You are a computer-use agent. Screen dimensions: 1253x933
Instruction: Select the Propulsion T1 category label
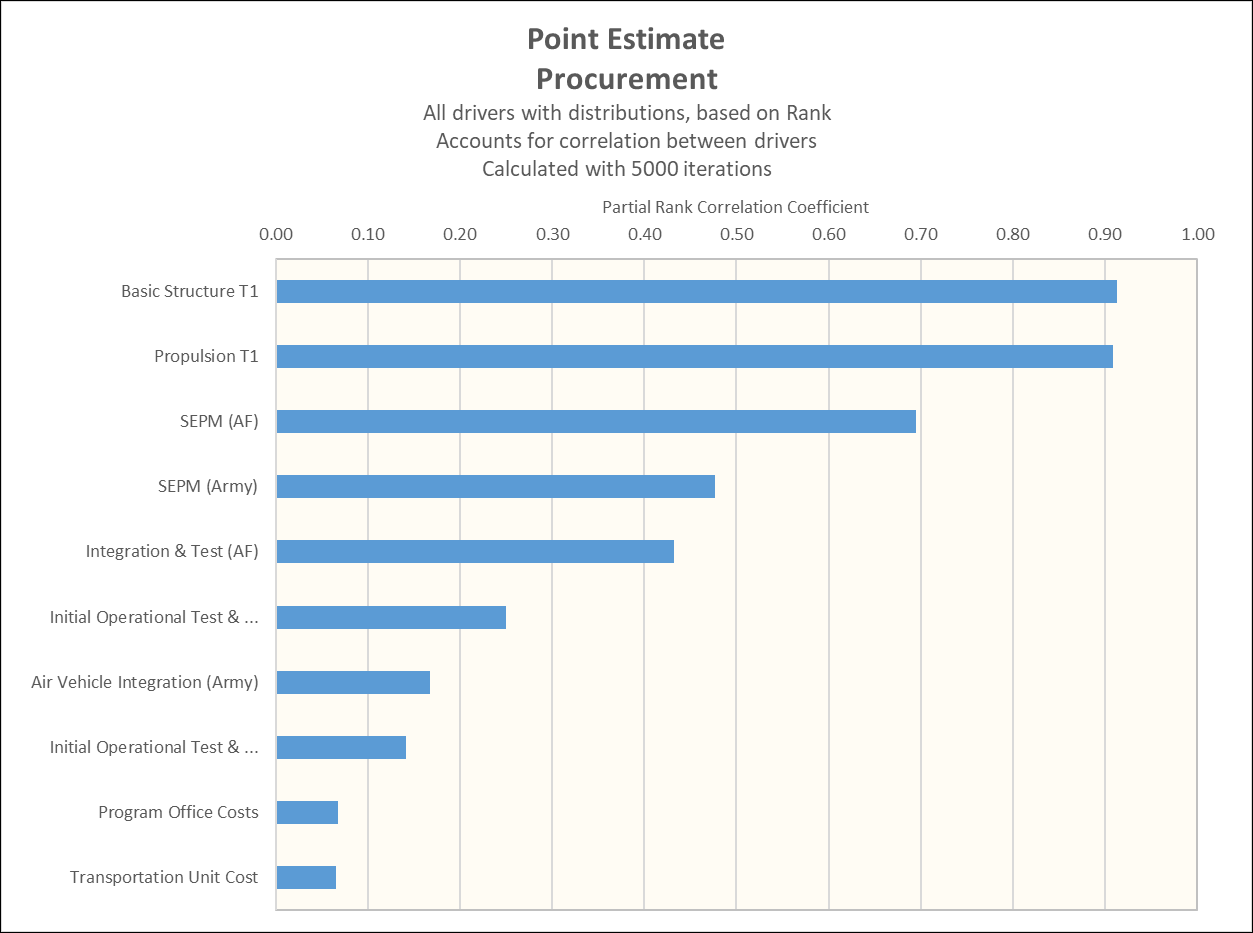(205, 356)
